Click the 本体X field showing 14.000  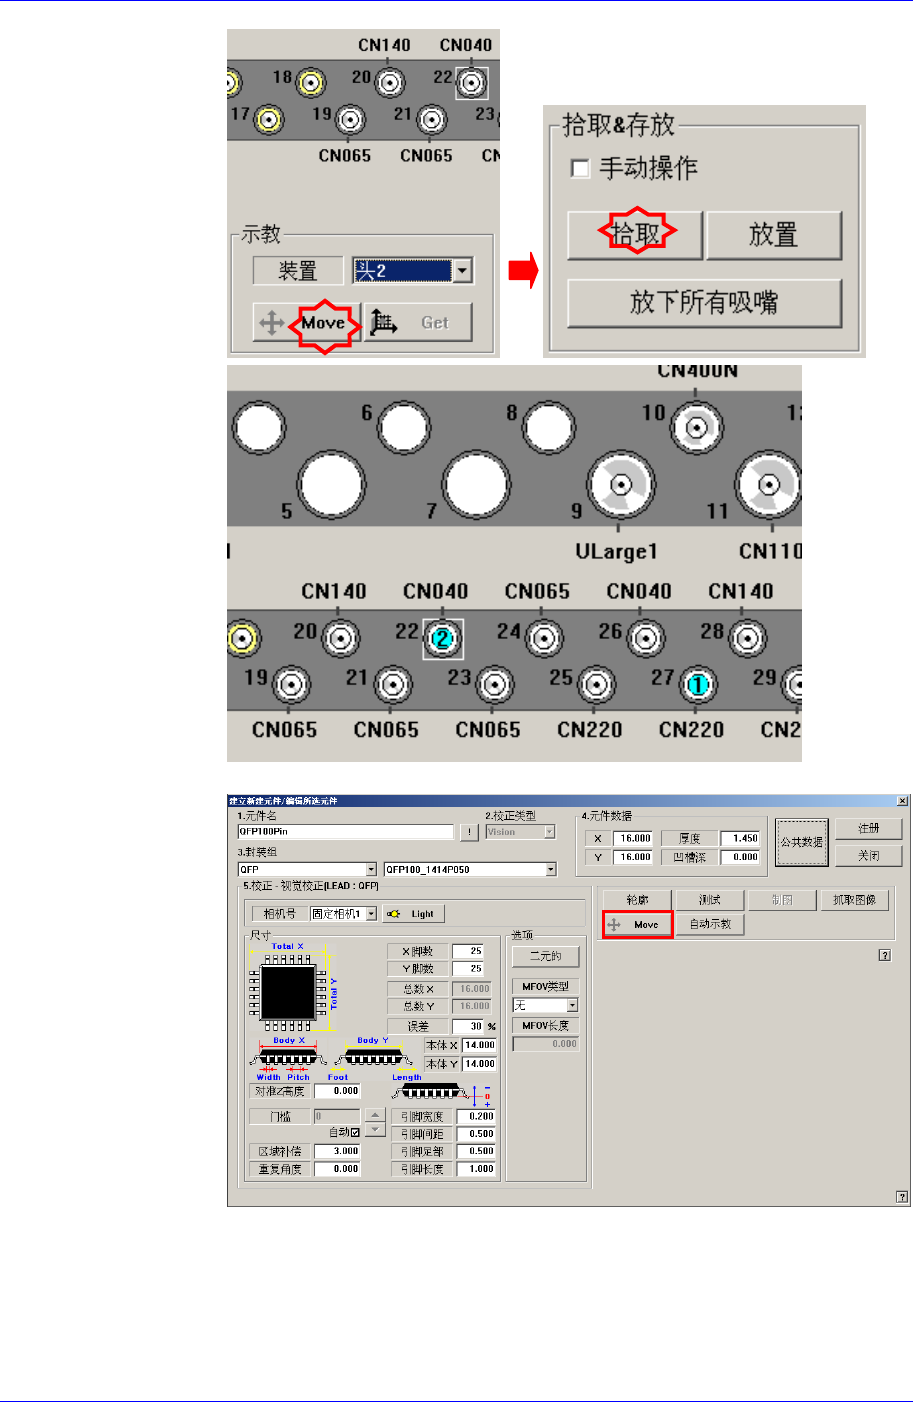coord(479,1045)
